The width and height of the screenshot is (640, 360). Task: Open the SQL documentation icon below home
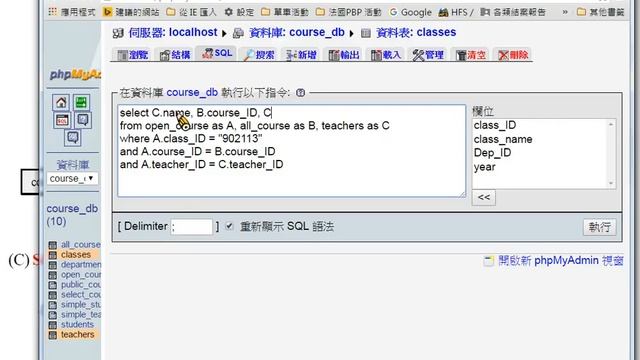[x=72, y=138]
